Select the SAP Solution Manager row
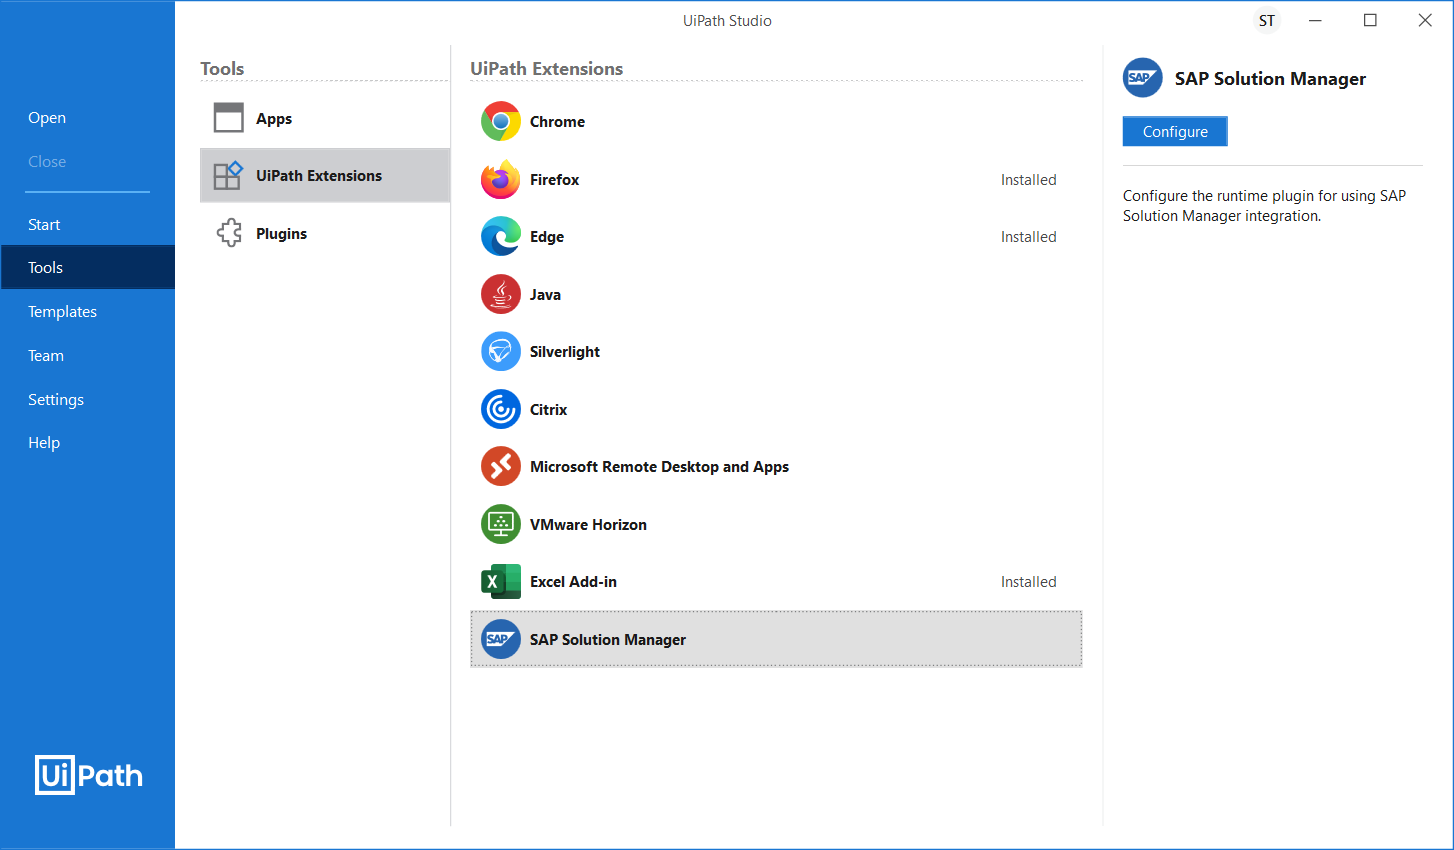This screenshot has height=850, width=1454. tap(775, 640)
